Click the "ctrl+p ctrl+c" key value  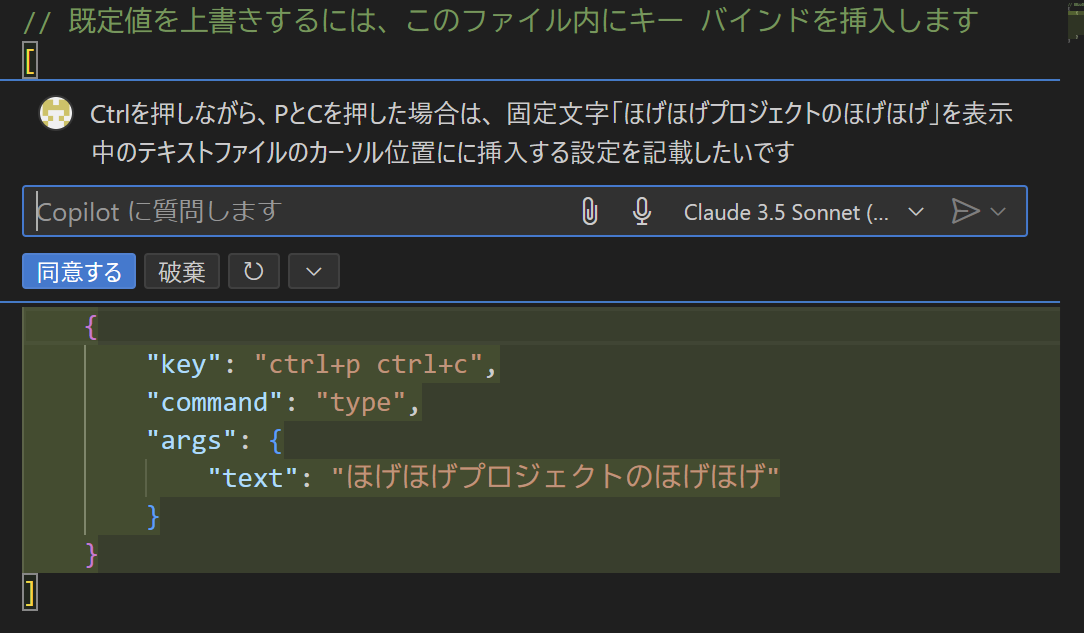(368, 364)
